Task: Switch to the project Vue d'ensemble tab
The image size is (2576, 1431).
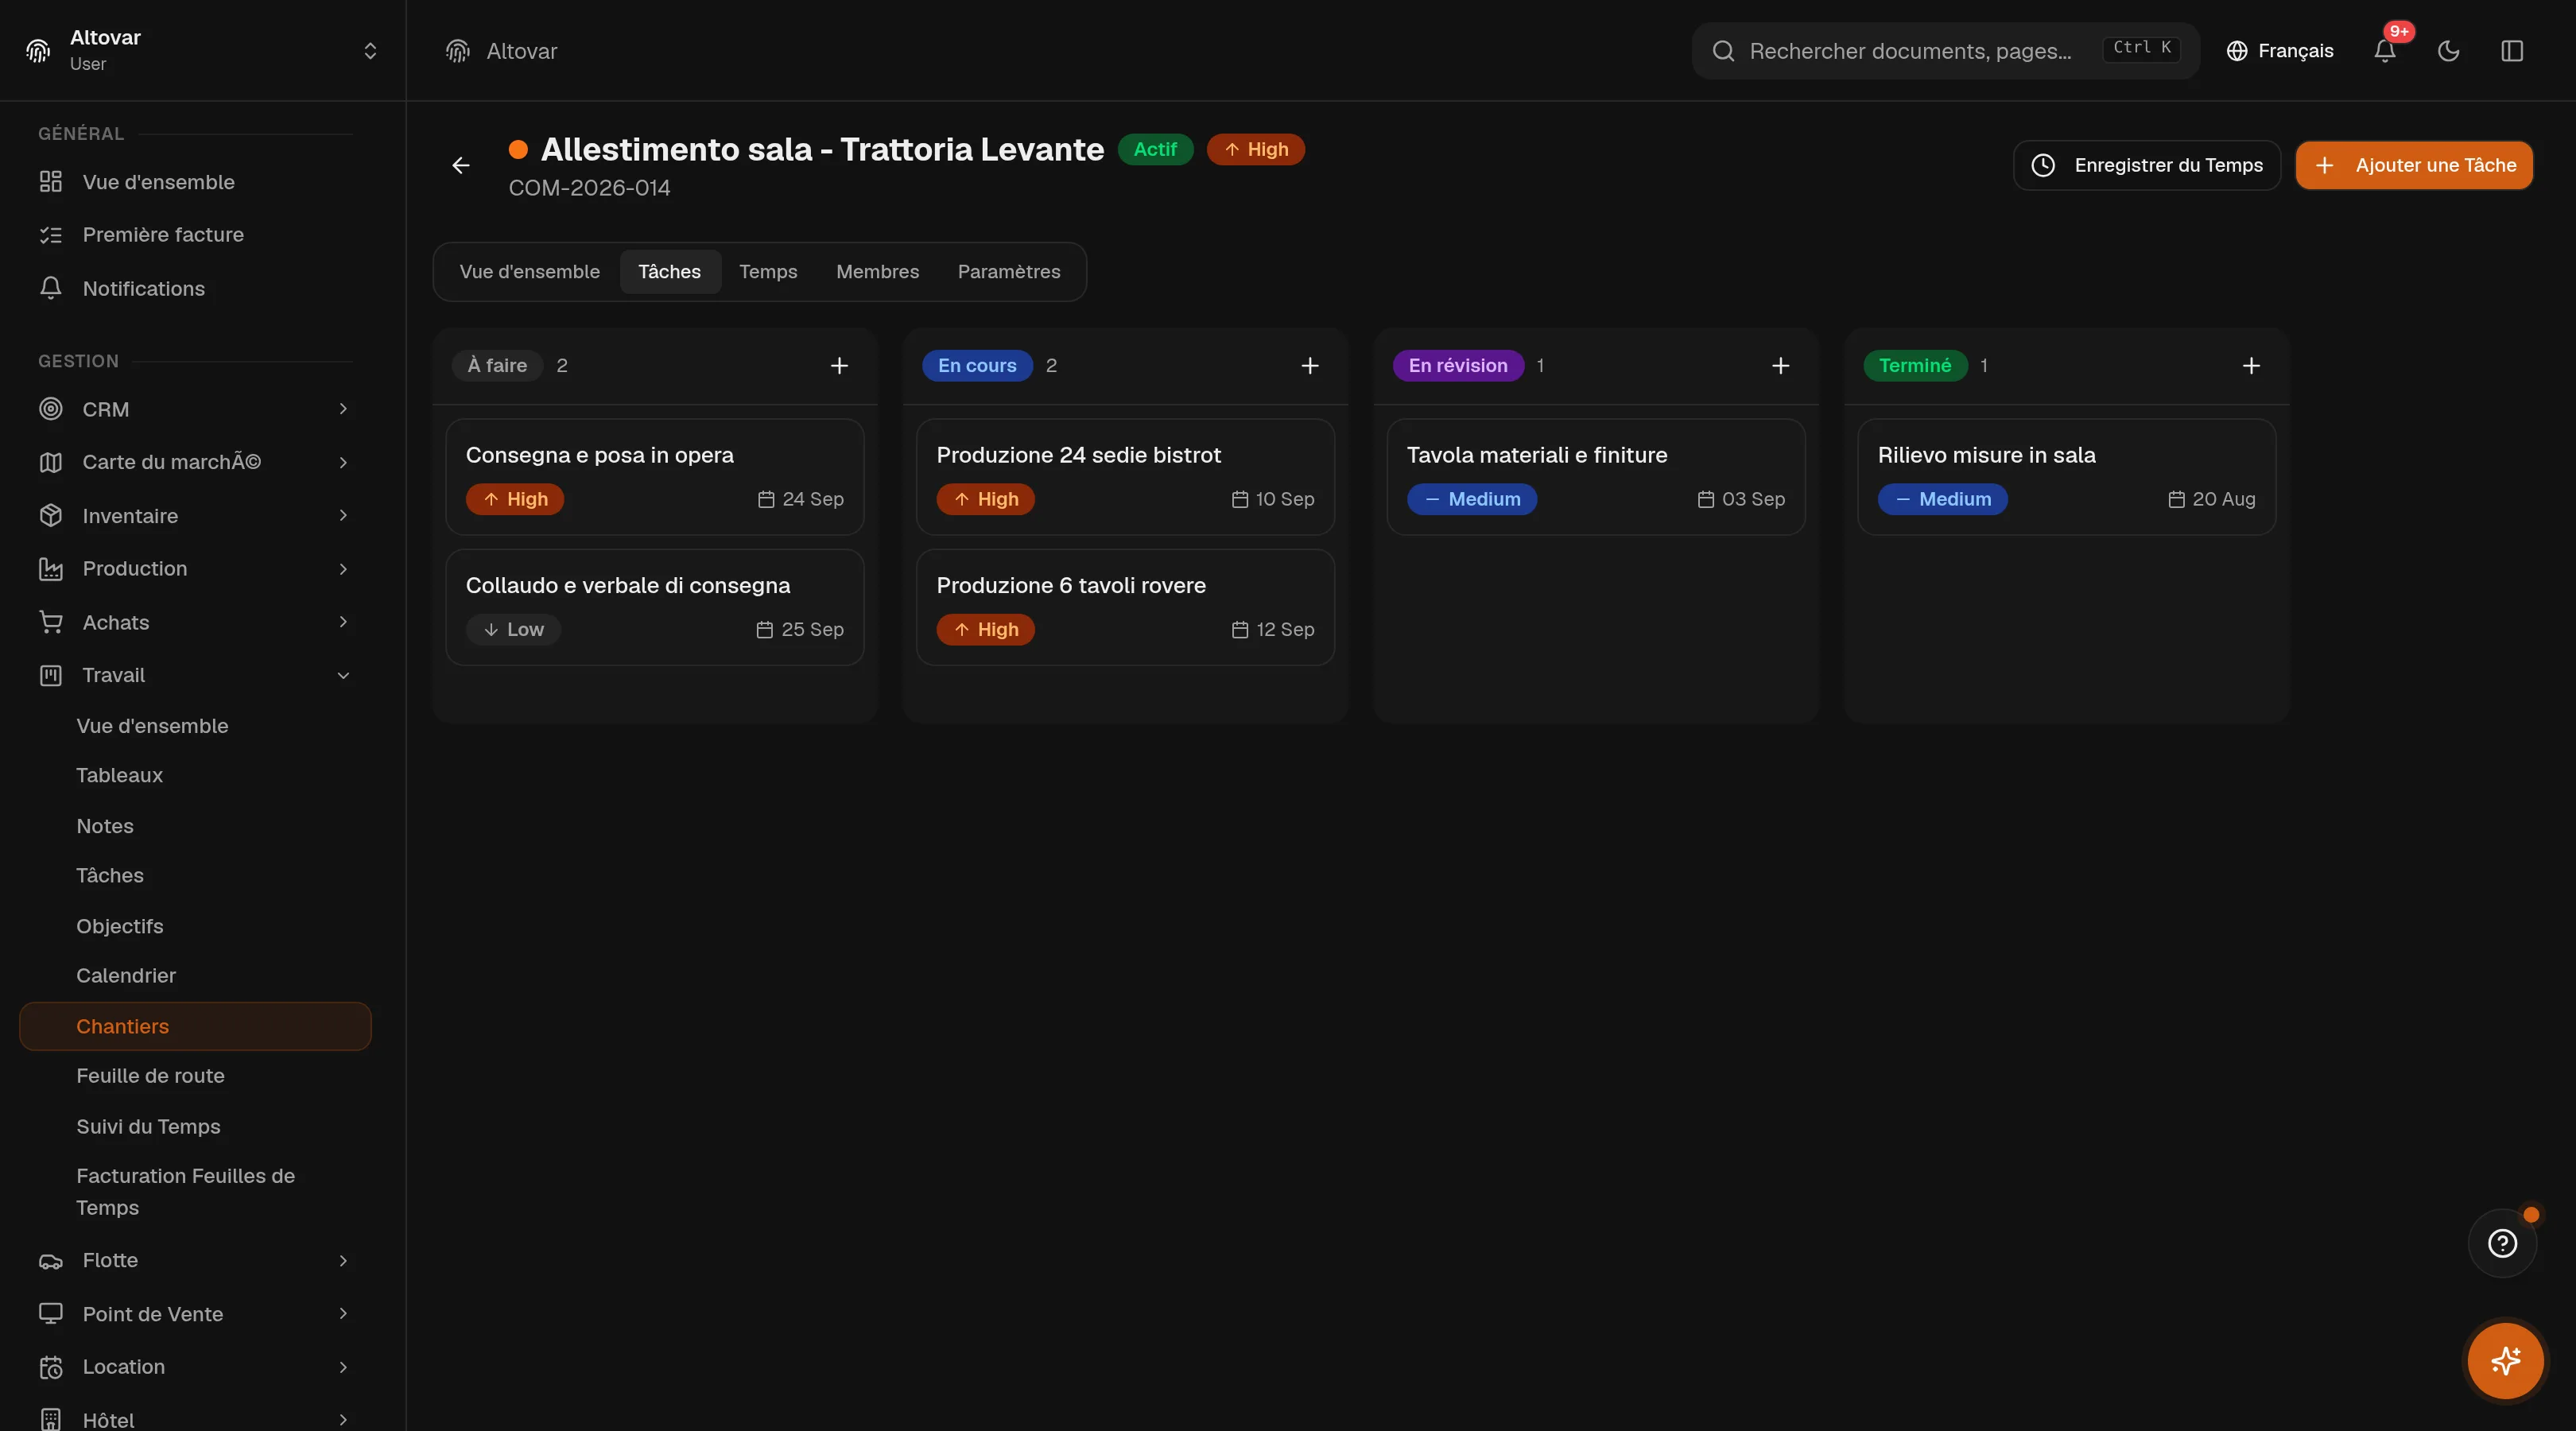Action: [x=529, y=272]
